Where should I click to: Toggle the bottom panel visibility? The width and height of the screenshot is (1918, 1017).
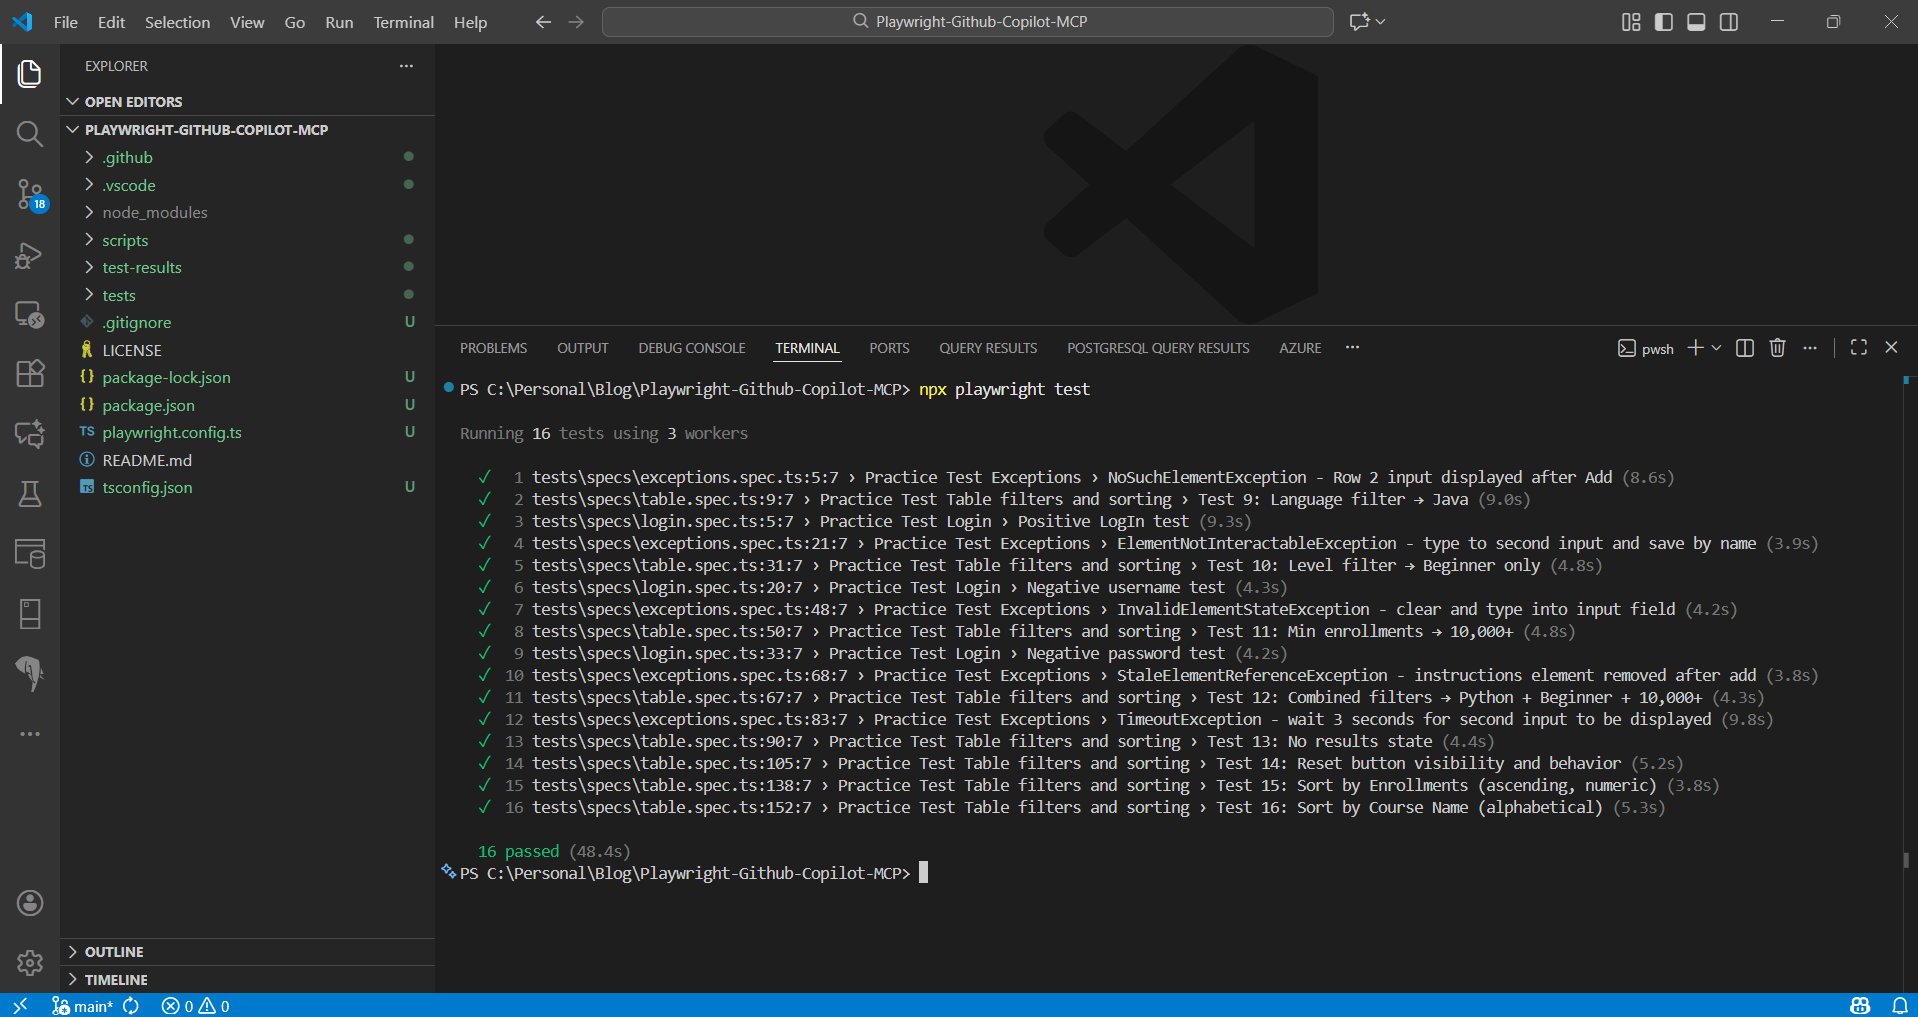(1696, 22)
